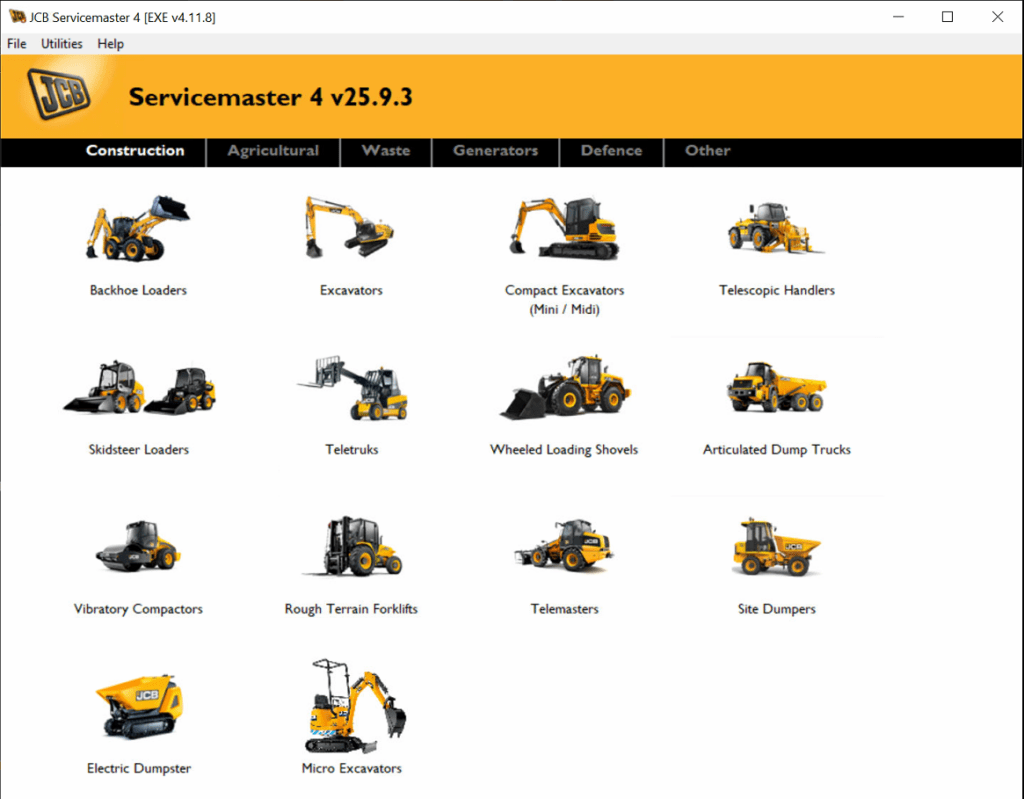Viewport: 1024px width, 799px height.
Task: Select the Vibratory Compactors icon
Action: [140, 547]
